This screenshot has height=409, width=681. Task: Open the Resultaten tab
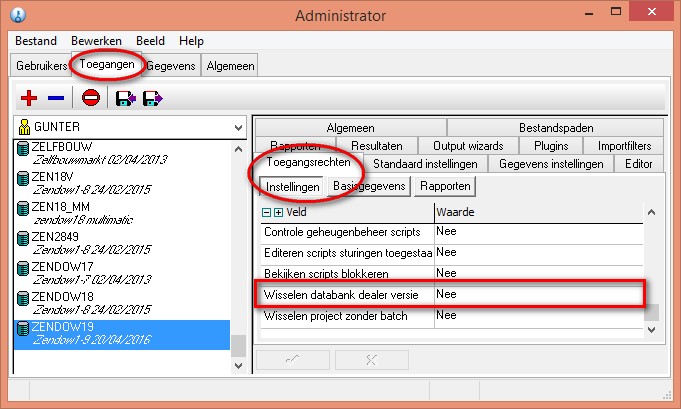[377, 145]
